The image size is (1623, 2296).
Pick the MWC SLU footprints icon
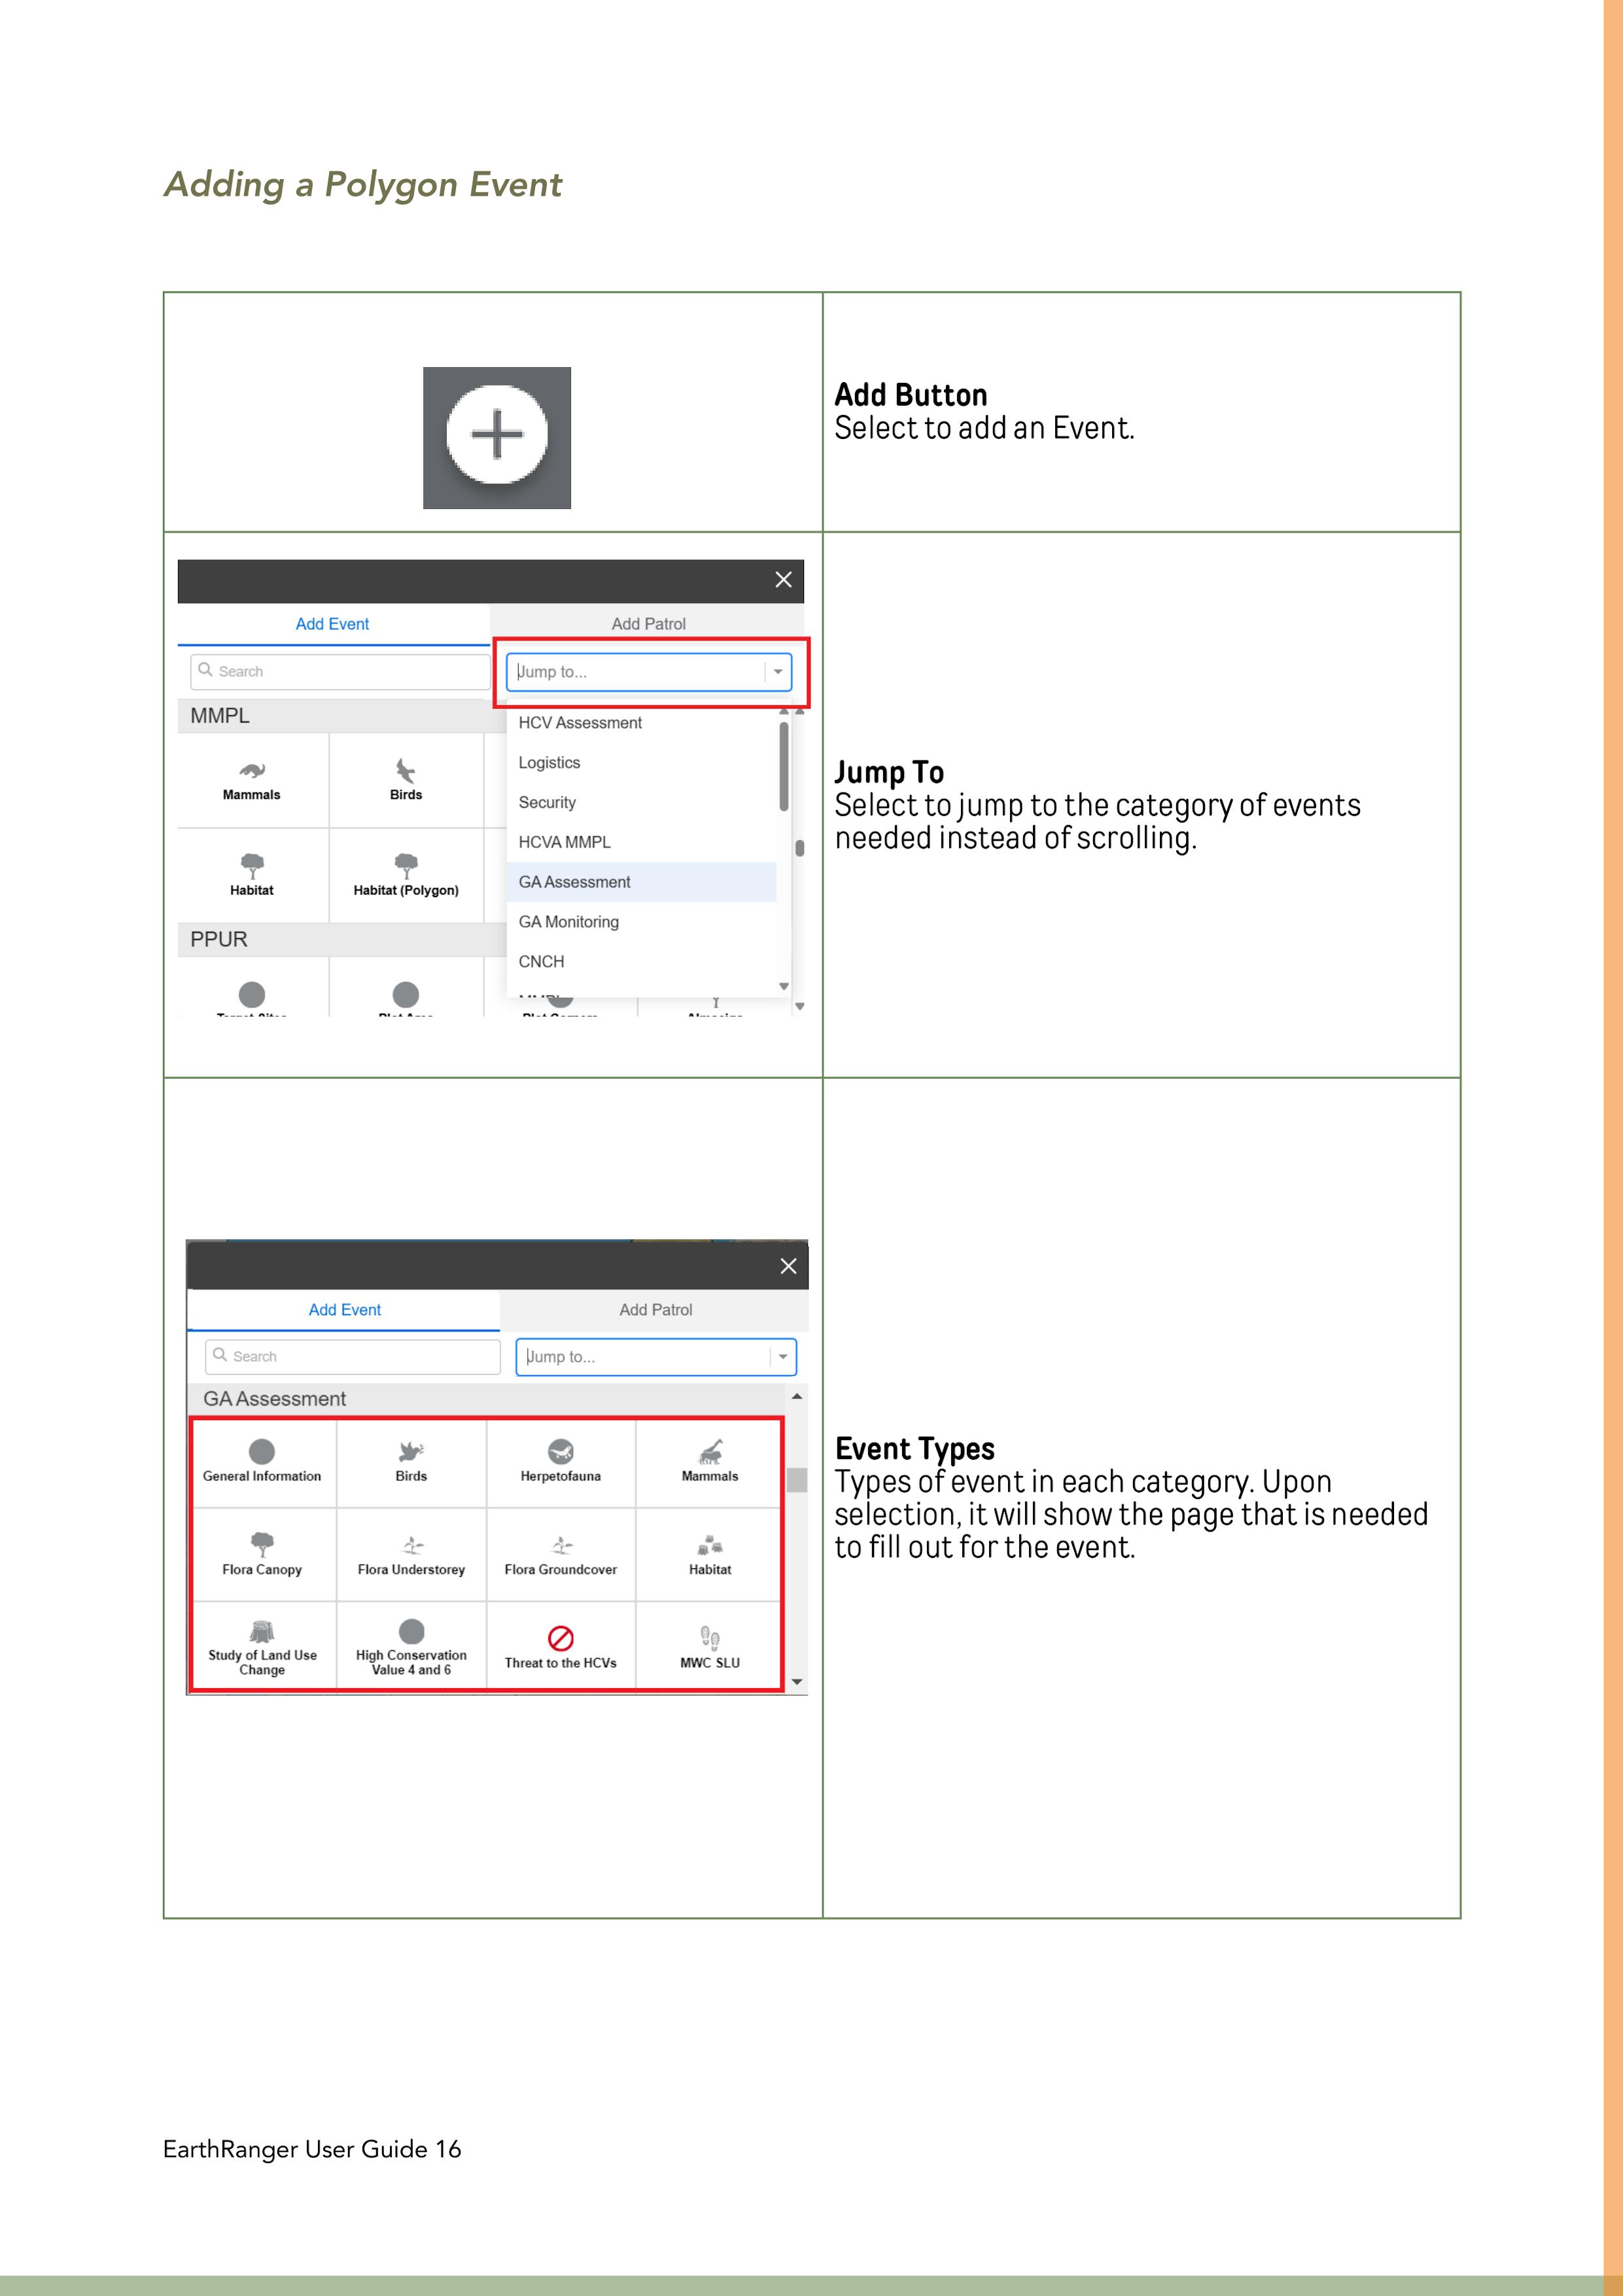click(x=710, y=1638)
